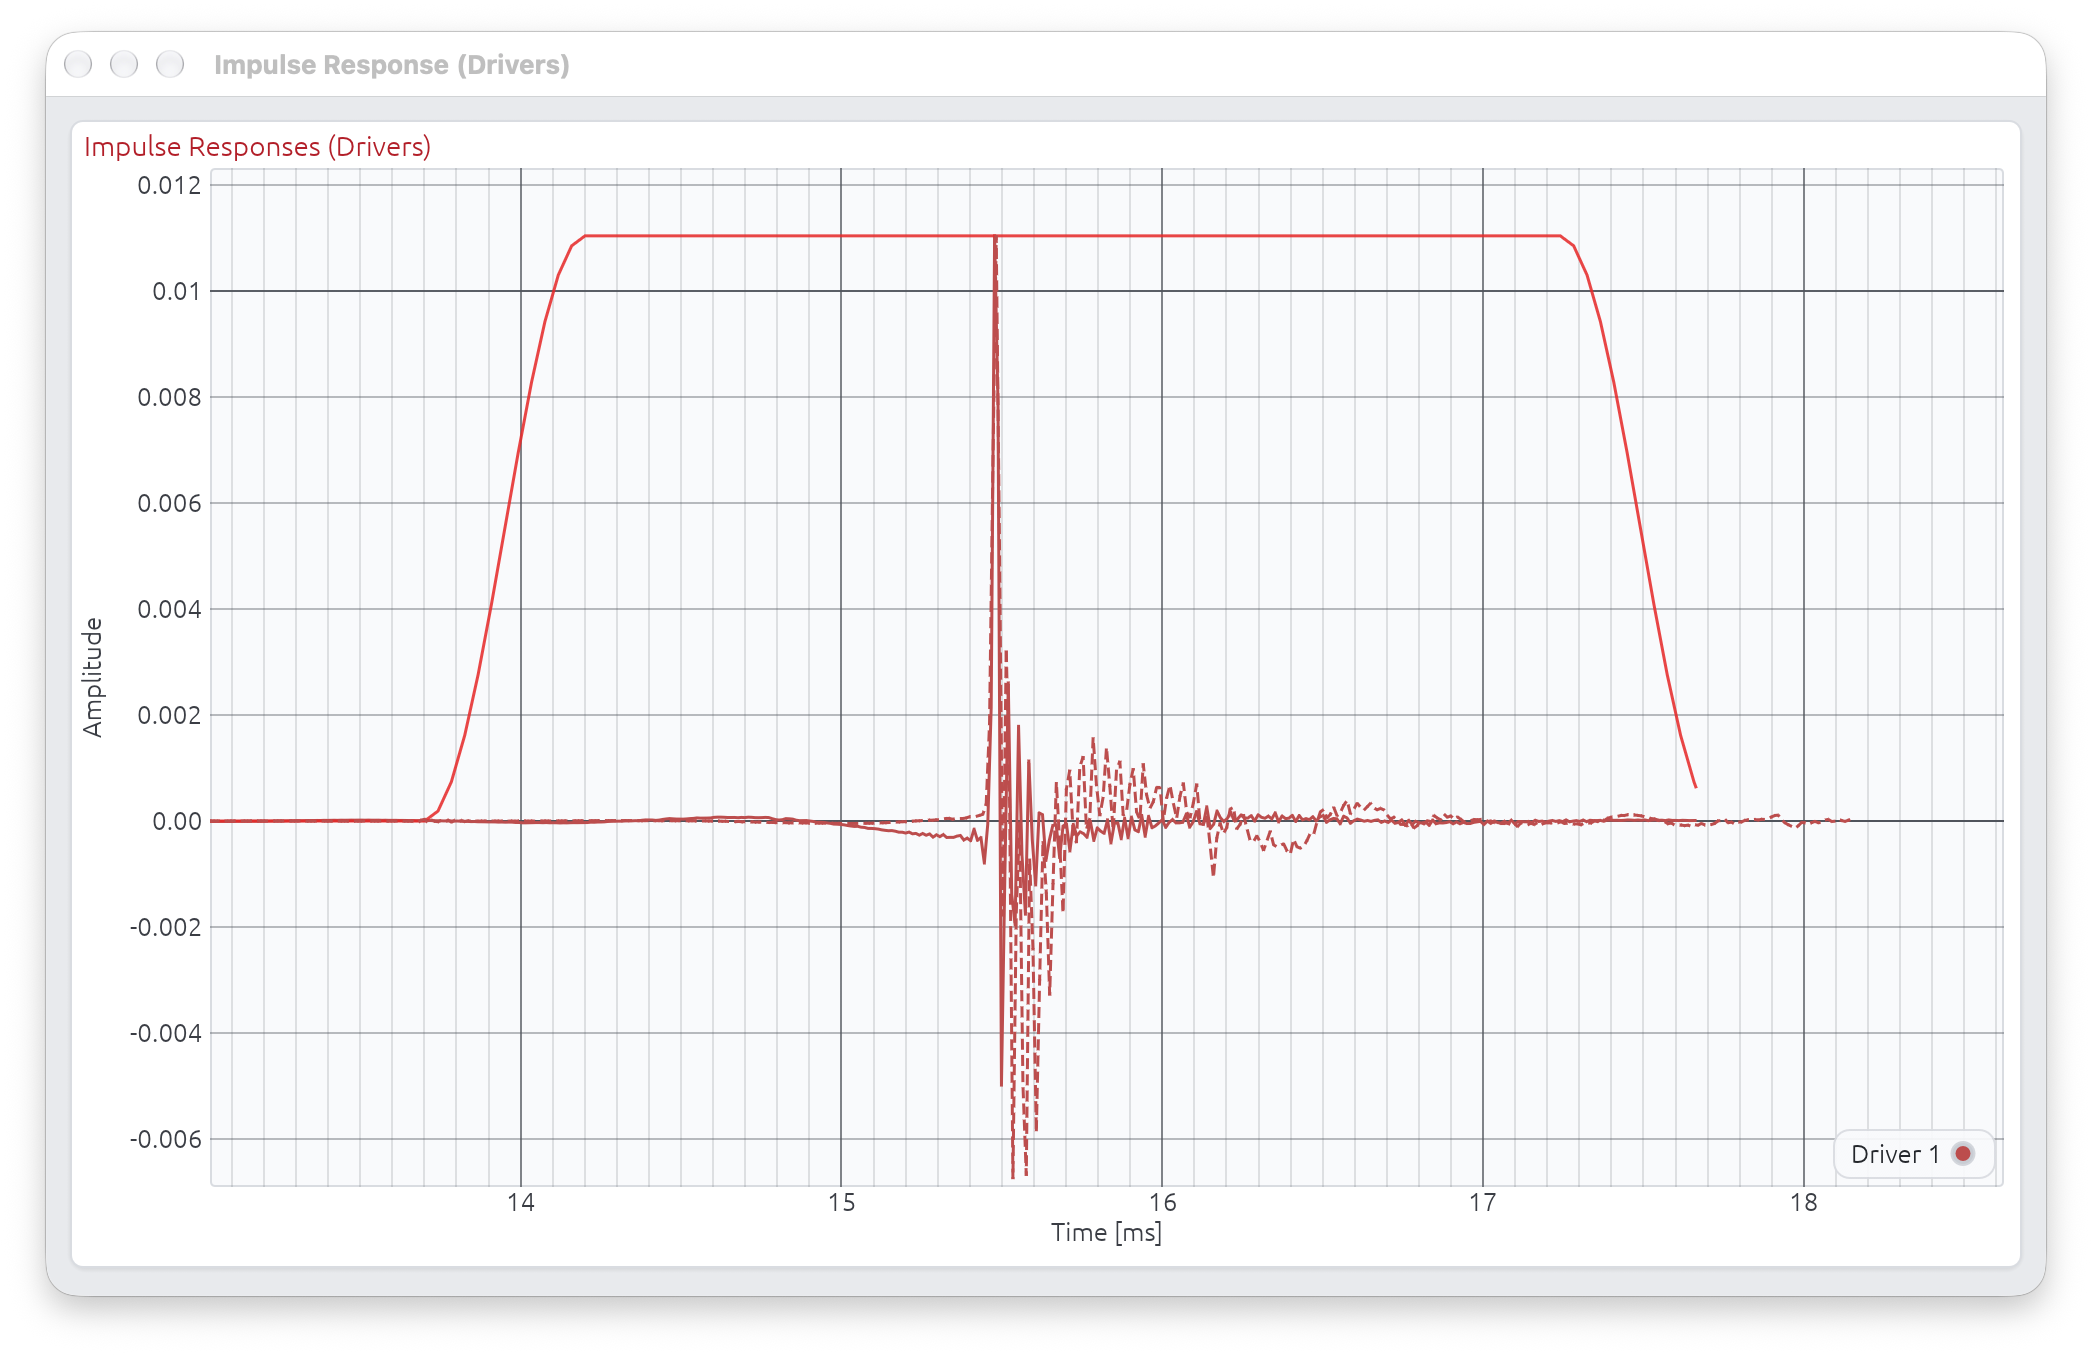
Task: Click the 17 ms tick label
Action: pos(1483,1202)
